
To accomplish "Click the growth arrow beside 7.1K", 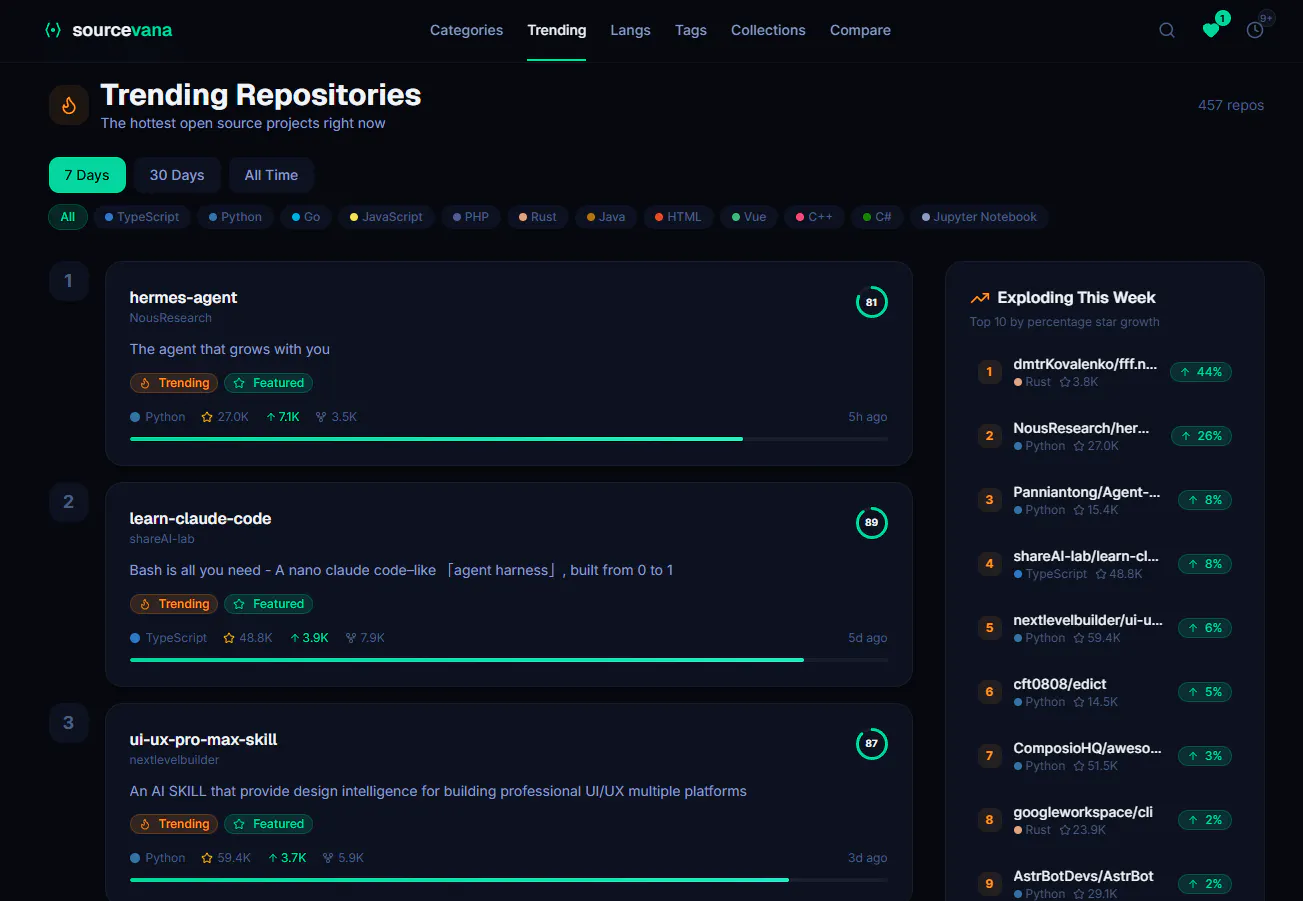I will coord(270,417).
